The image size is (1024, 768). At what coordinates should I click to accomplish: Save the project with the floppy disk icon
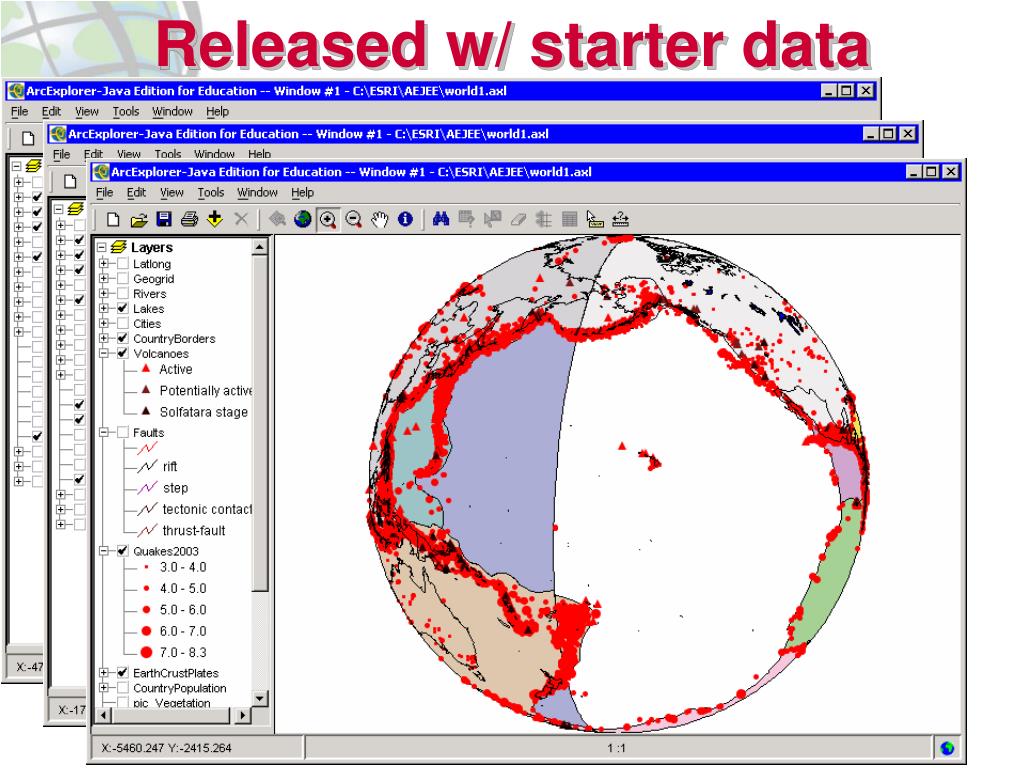(164, 219)
